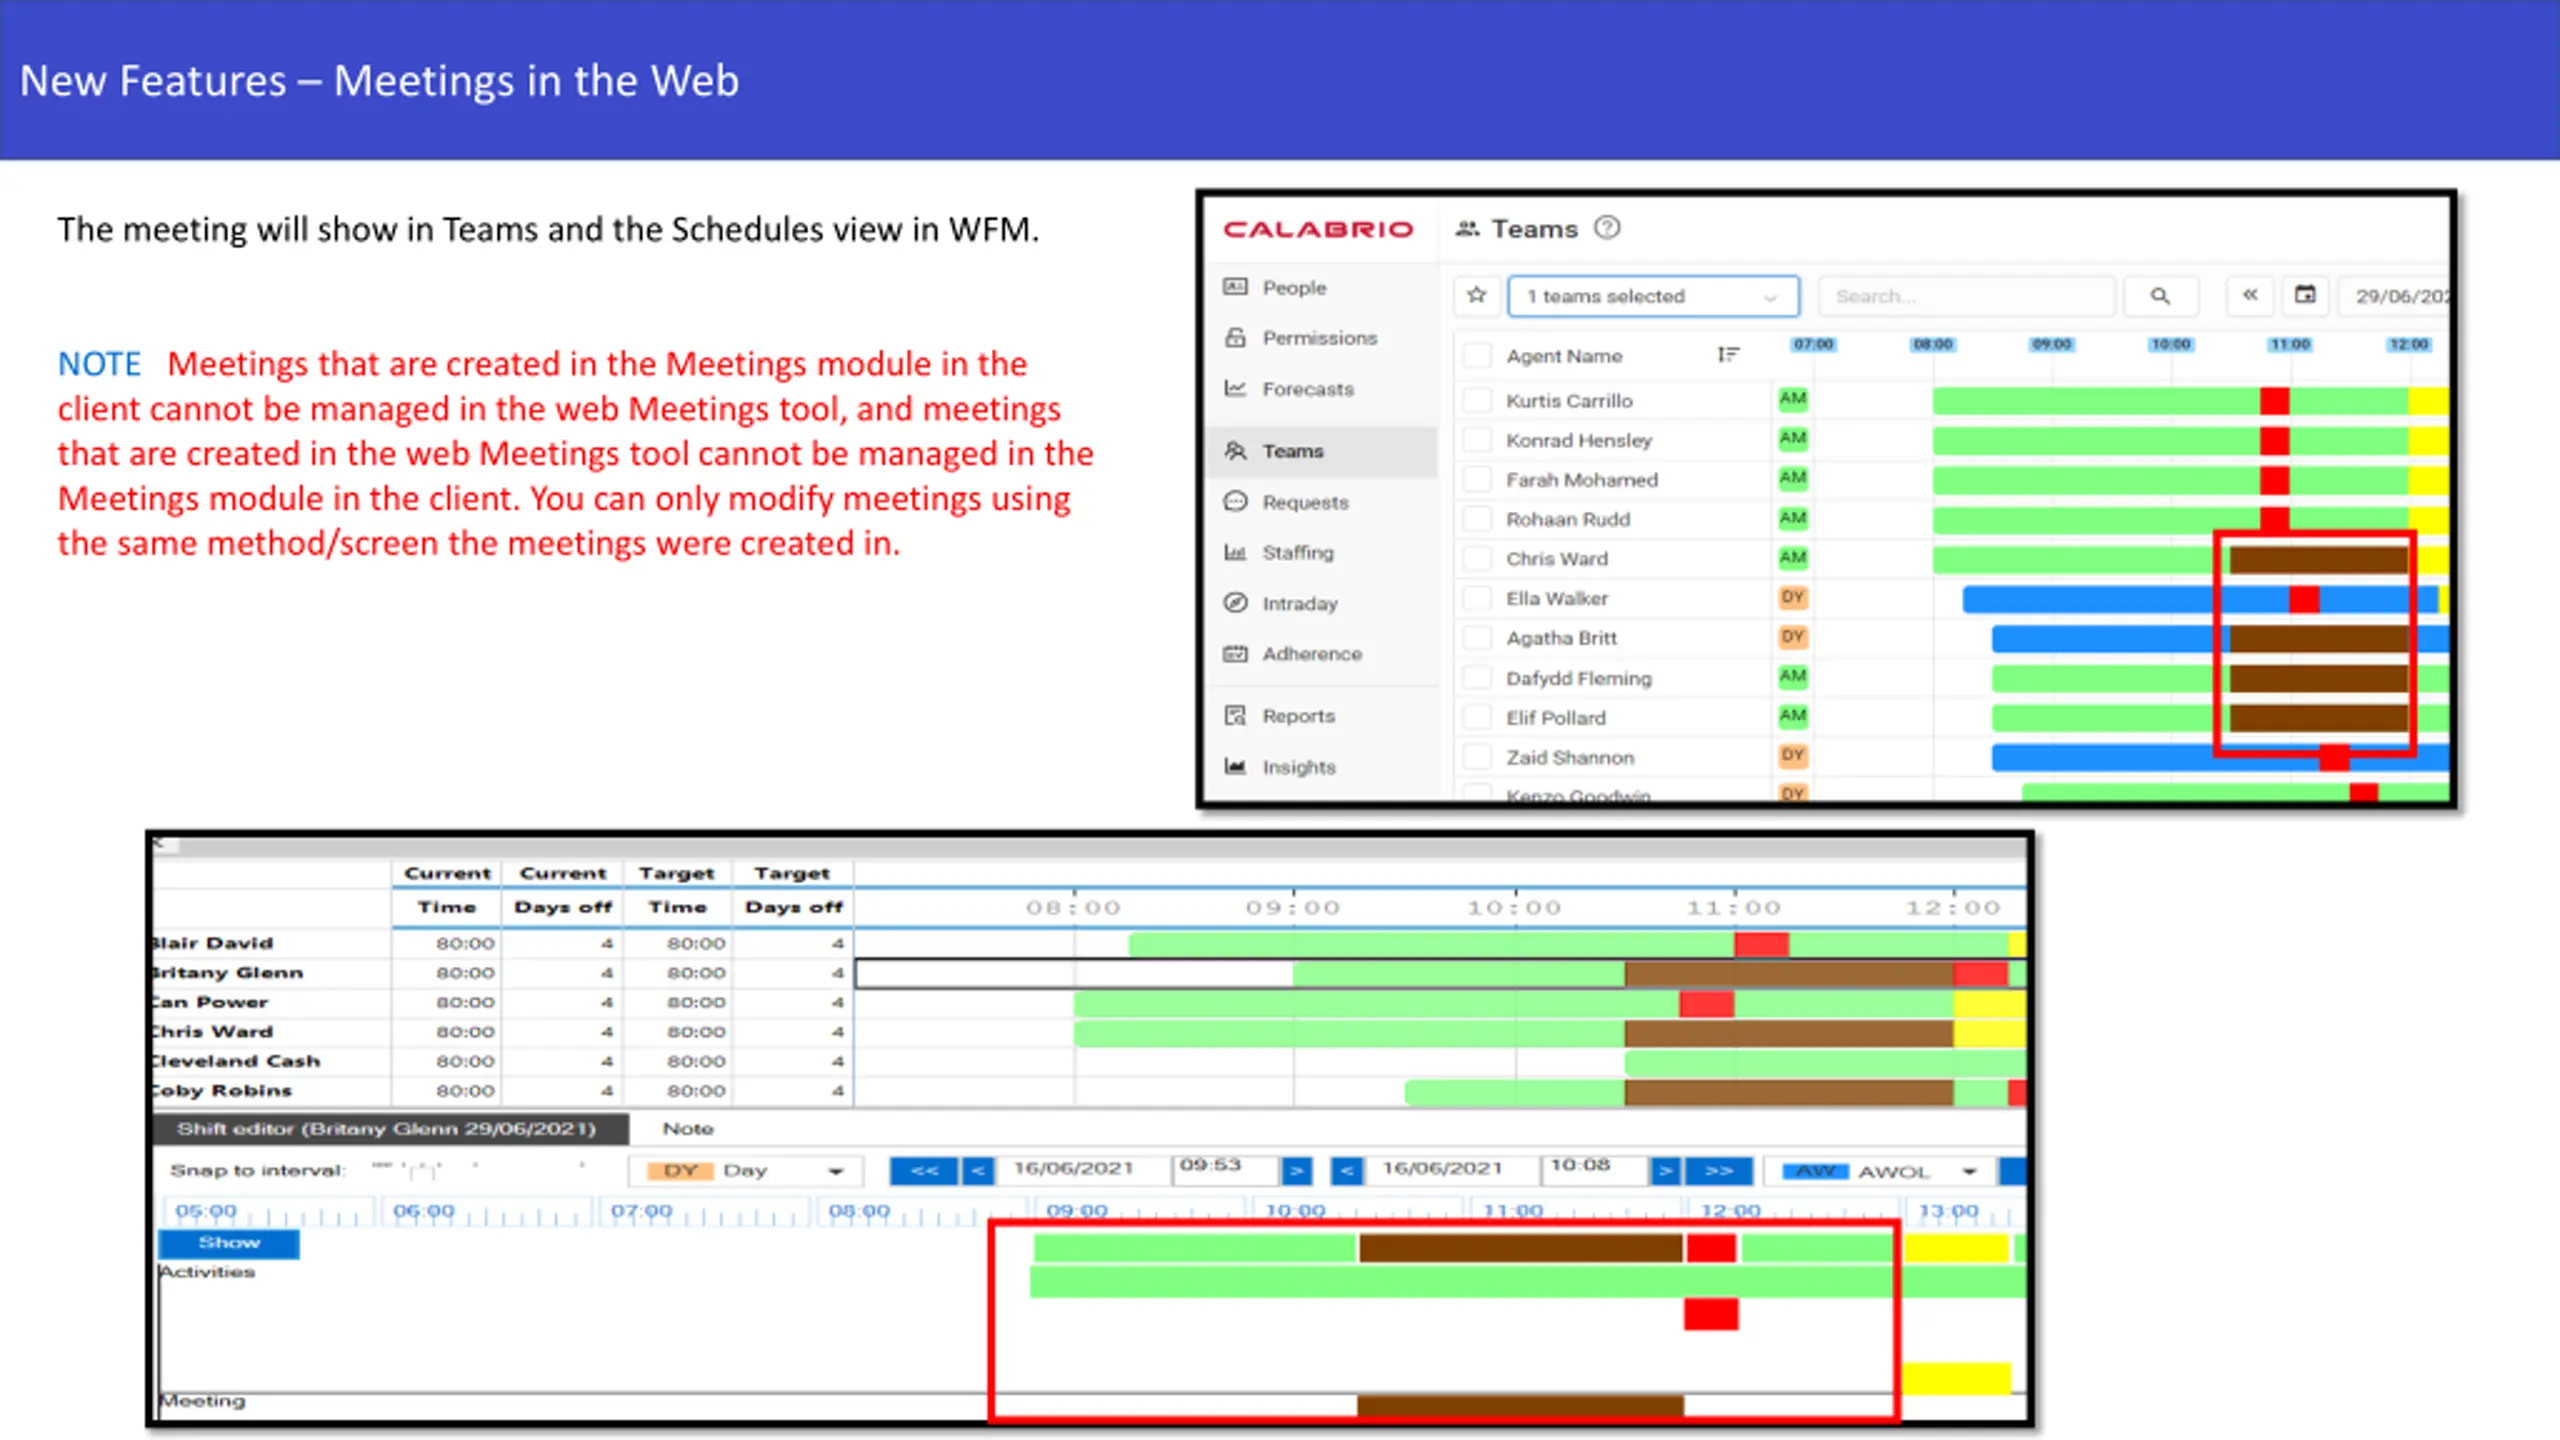
Task: Click the Forecasts chart icon
Action: point(1236,388)
